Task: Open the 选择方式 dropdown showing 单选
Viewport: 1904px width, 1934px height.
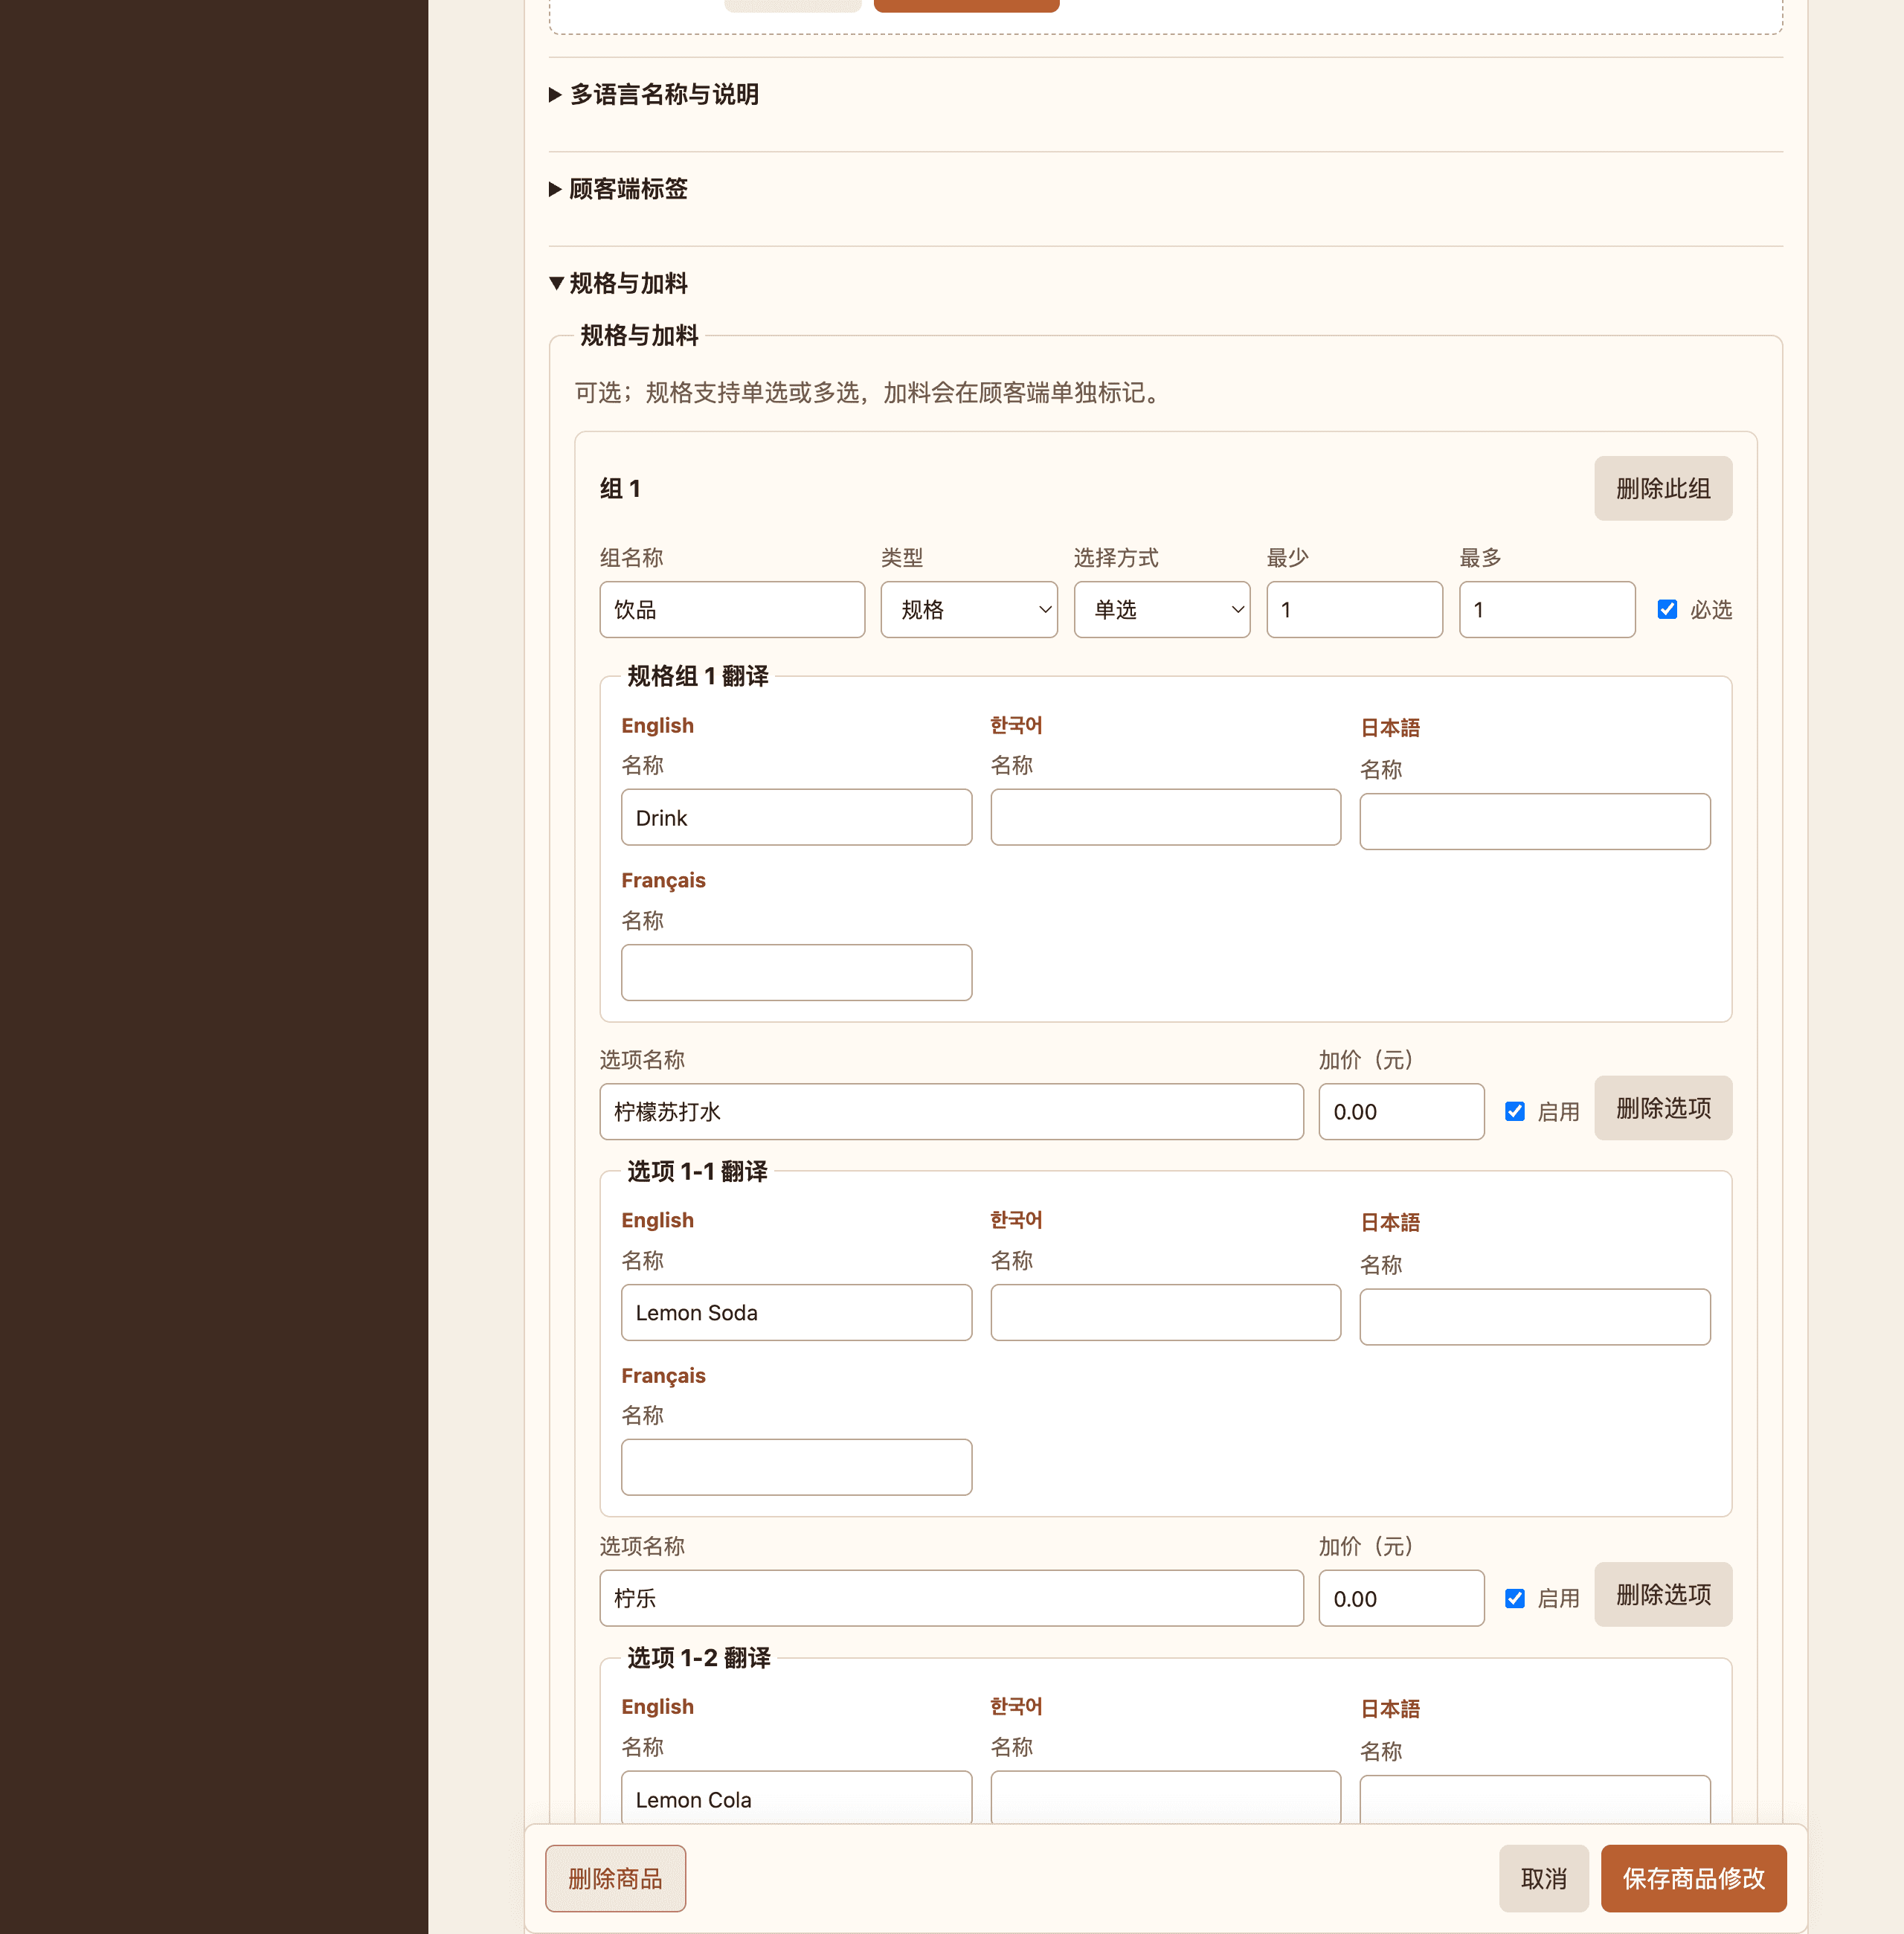Action: (x=1161, y=609)
